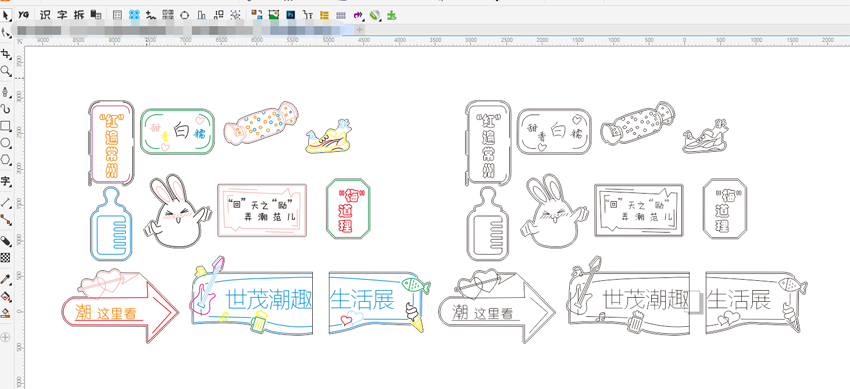Click the landscape picture icon
This screenshot has width=850, height=389.
[x=274, y=15]
